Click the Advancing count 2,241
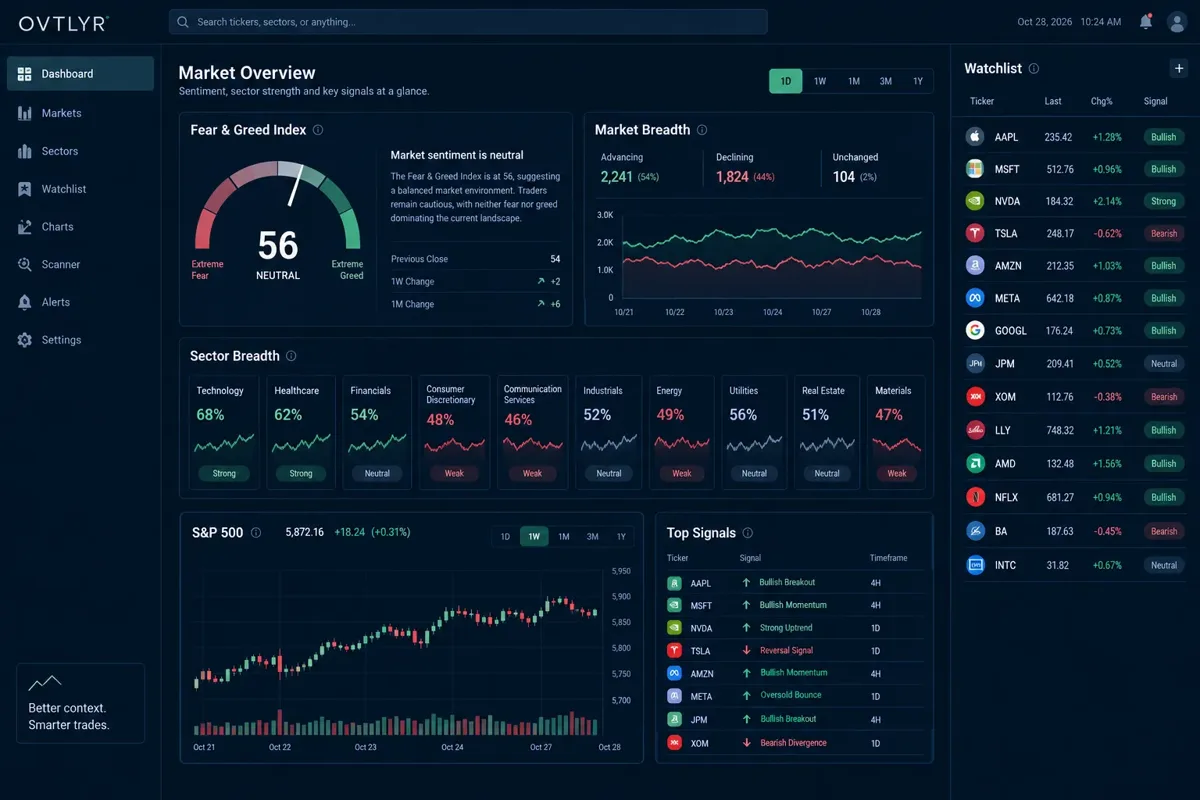The width and height of the screenshot is (1200, 800). coord(617,177)
